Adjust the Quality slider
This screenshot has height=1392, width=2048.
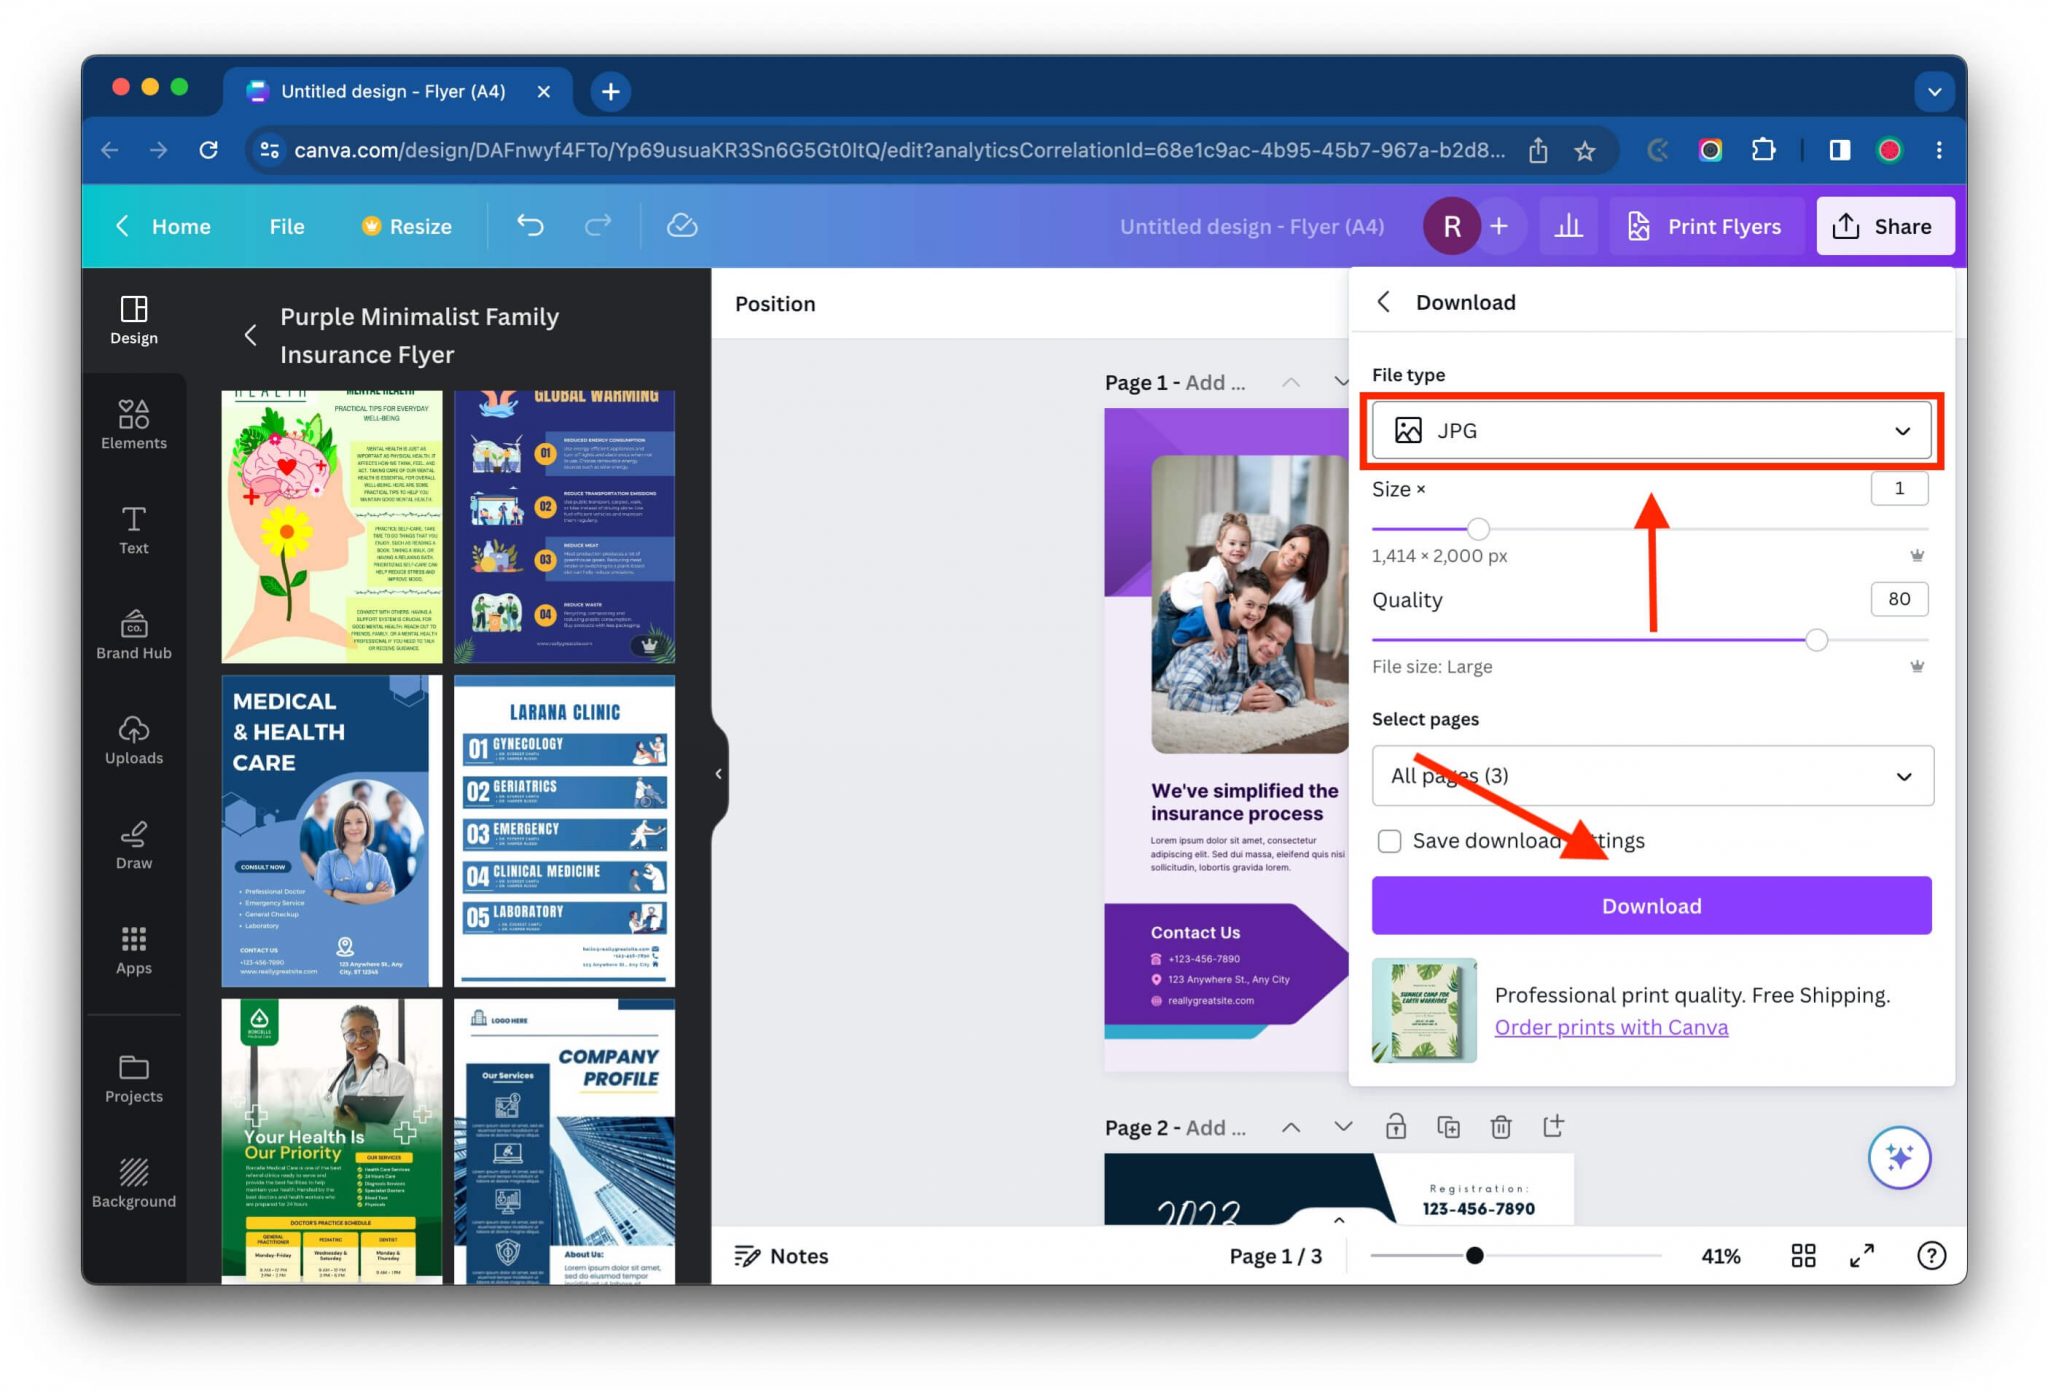pos(1816,640)
